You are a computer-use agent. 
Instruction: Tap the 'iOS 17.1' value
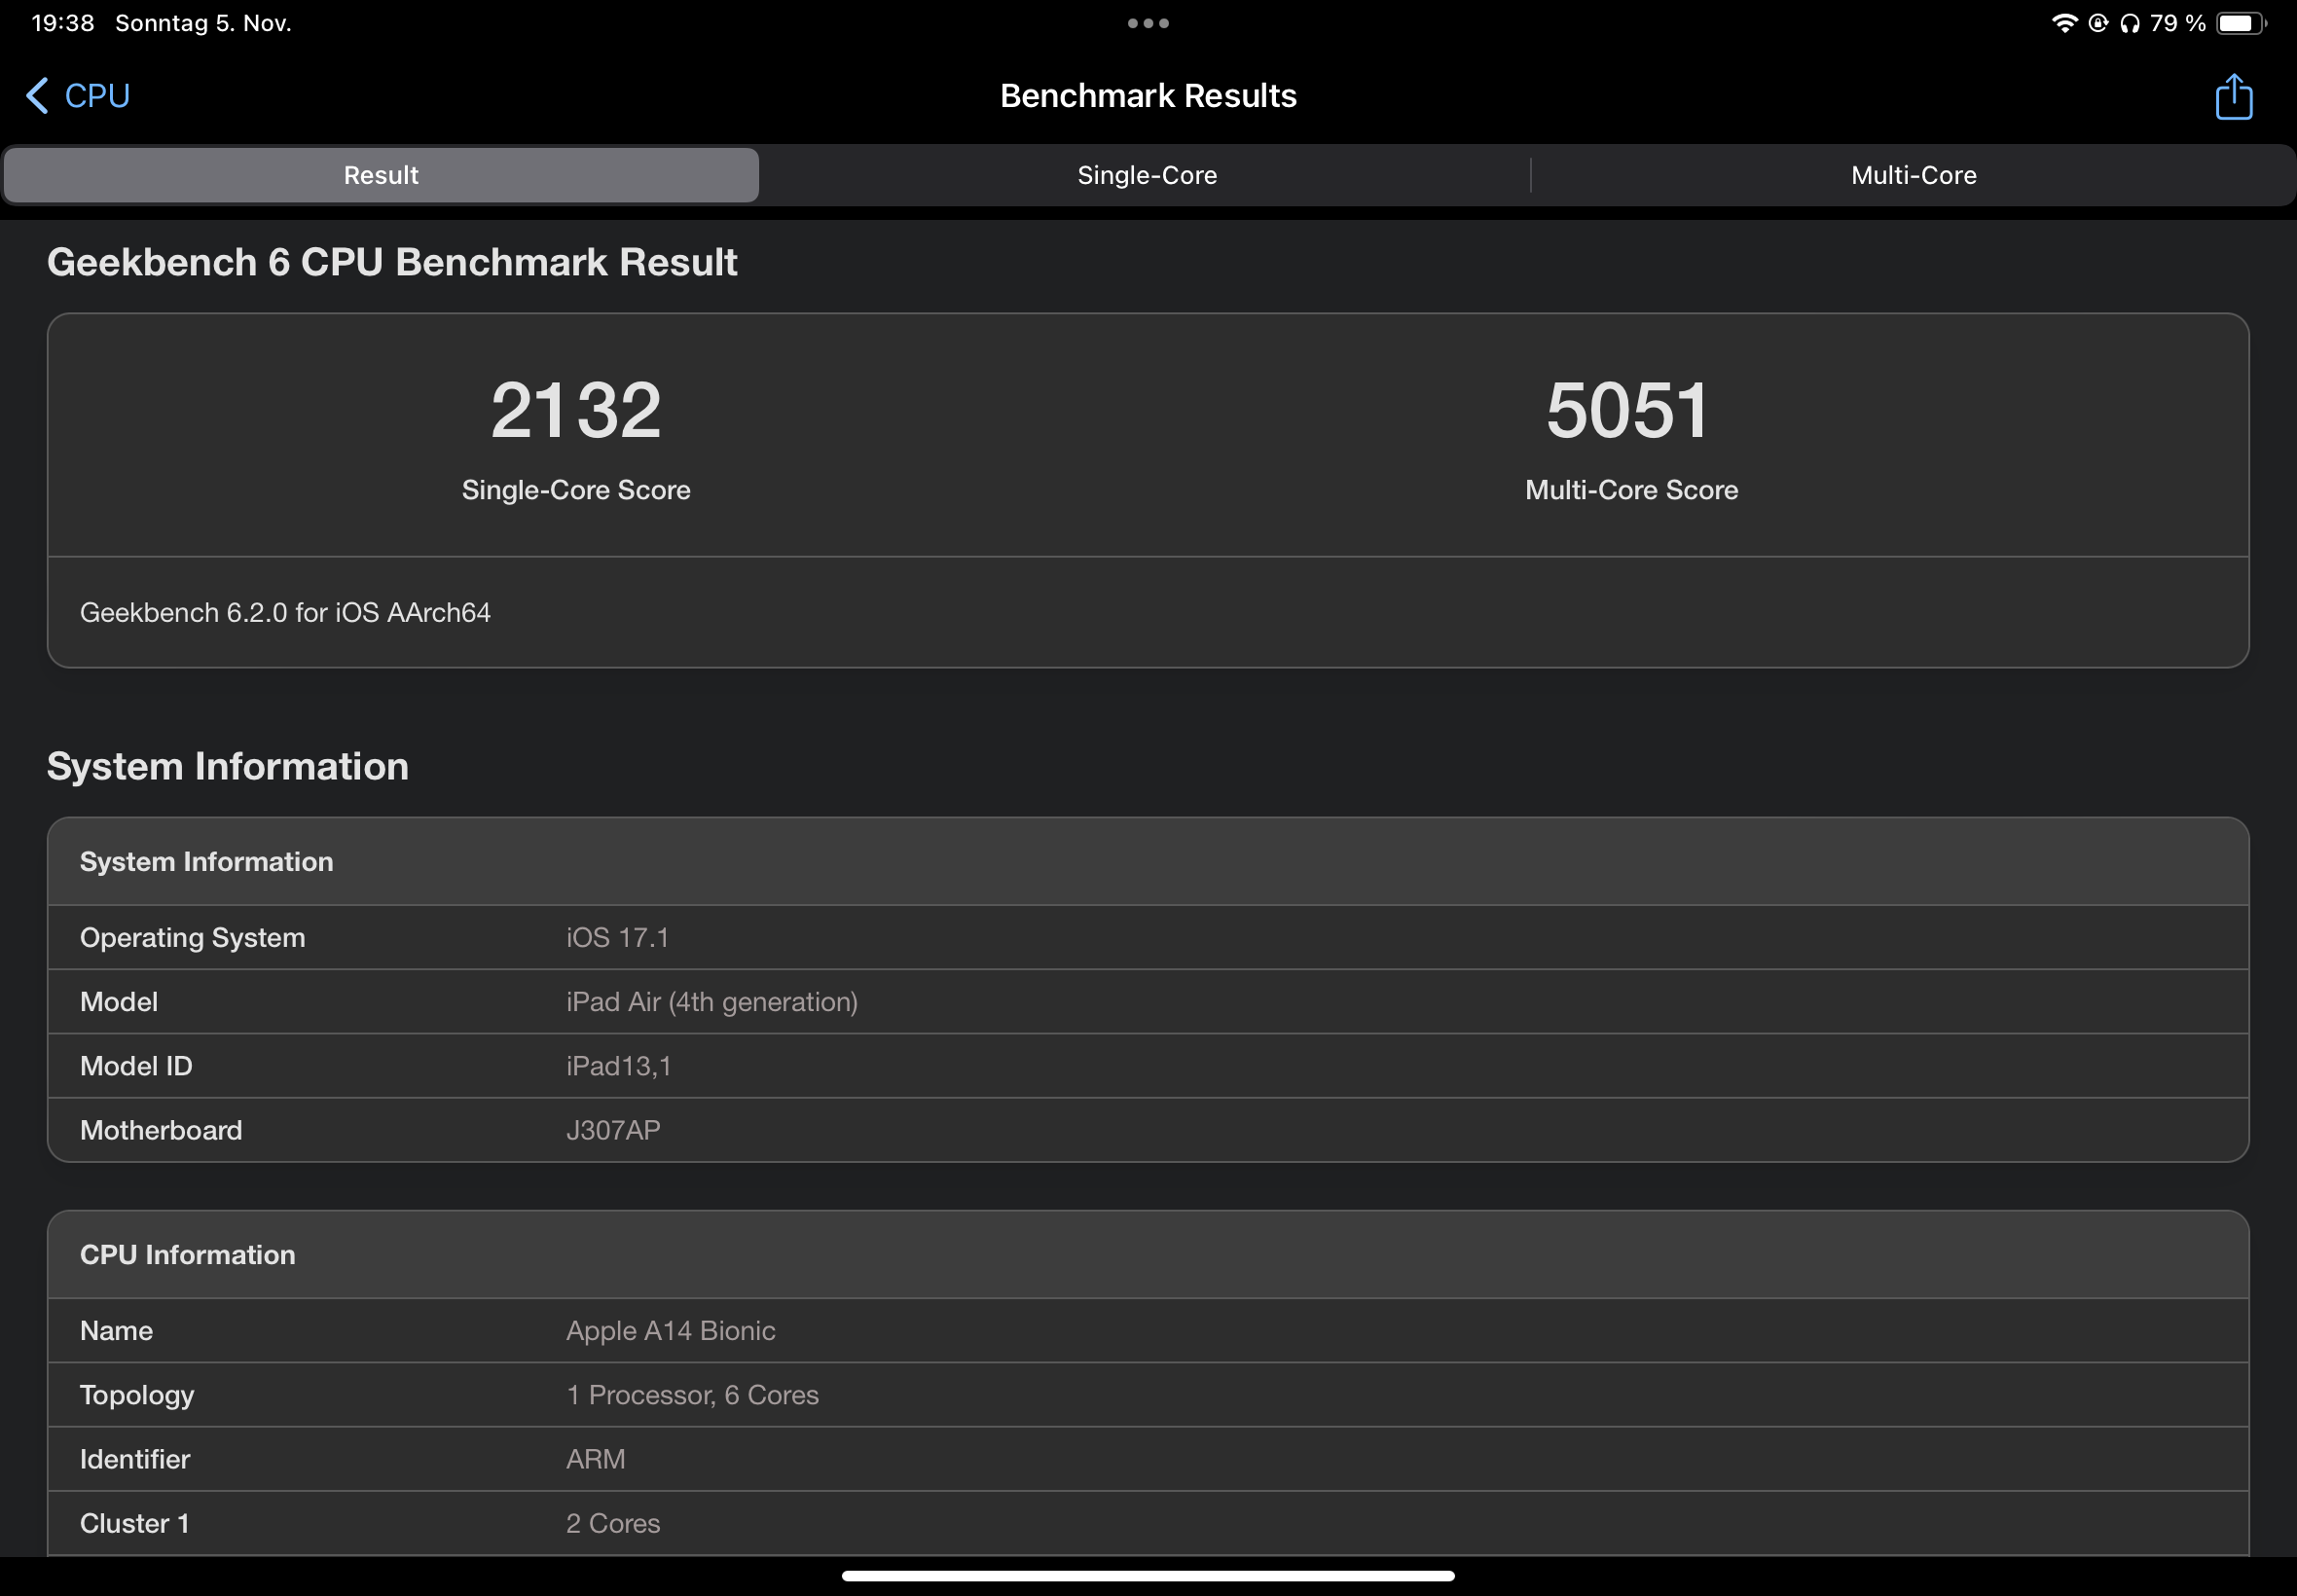tap(617, 938)
